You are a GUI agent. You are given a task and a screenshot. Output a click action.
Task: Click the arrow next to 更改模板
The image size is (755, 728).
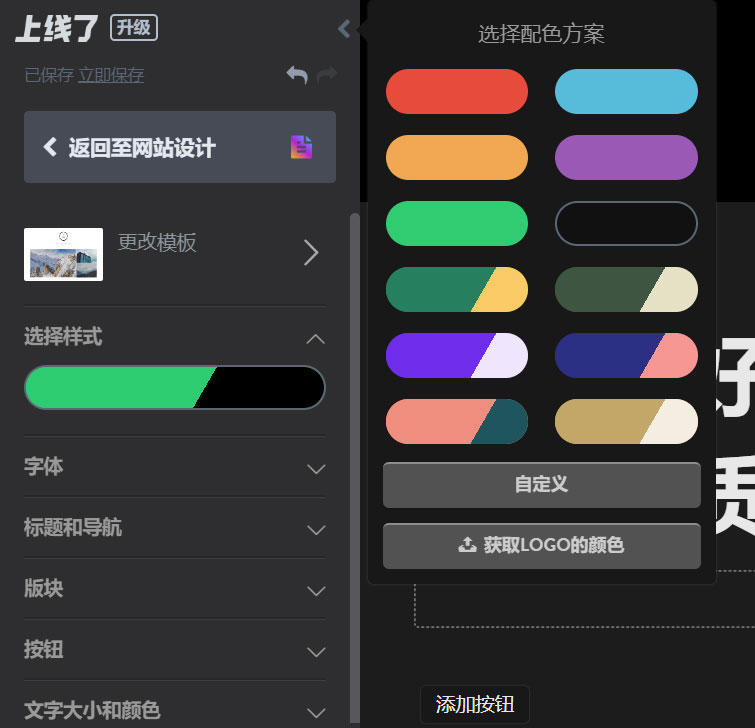(311, 253)
